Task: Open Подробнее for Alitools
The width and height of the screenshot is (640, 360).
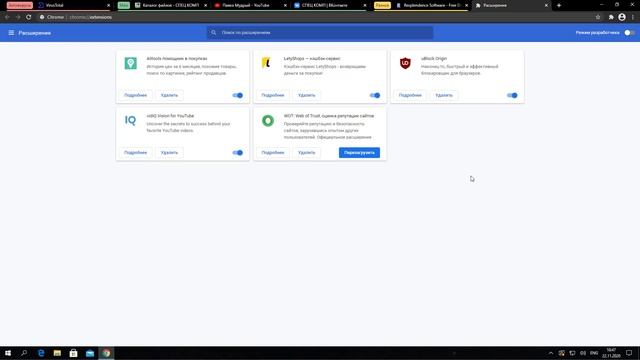Action: click(x=136, y=96)
